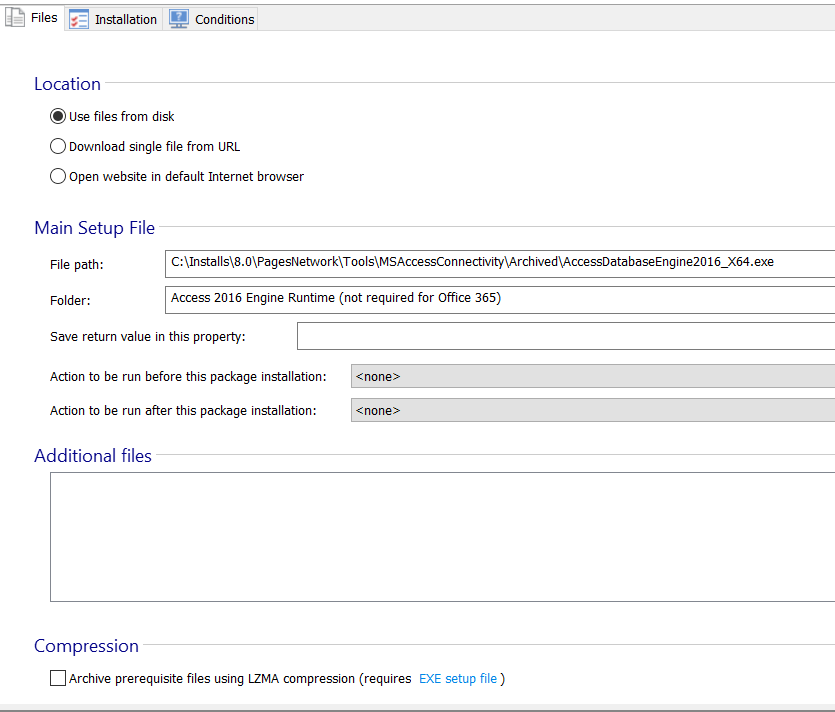Select 'Use files from disk' option
835x712 pixels.
[58, 117]
